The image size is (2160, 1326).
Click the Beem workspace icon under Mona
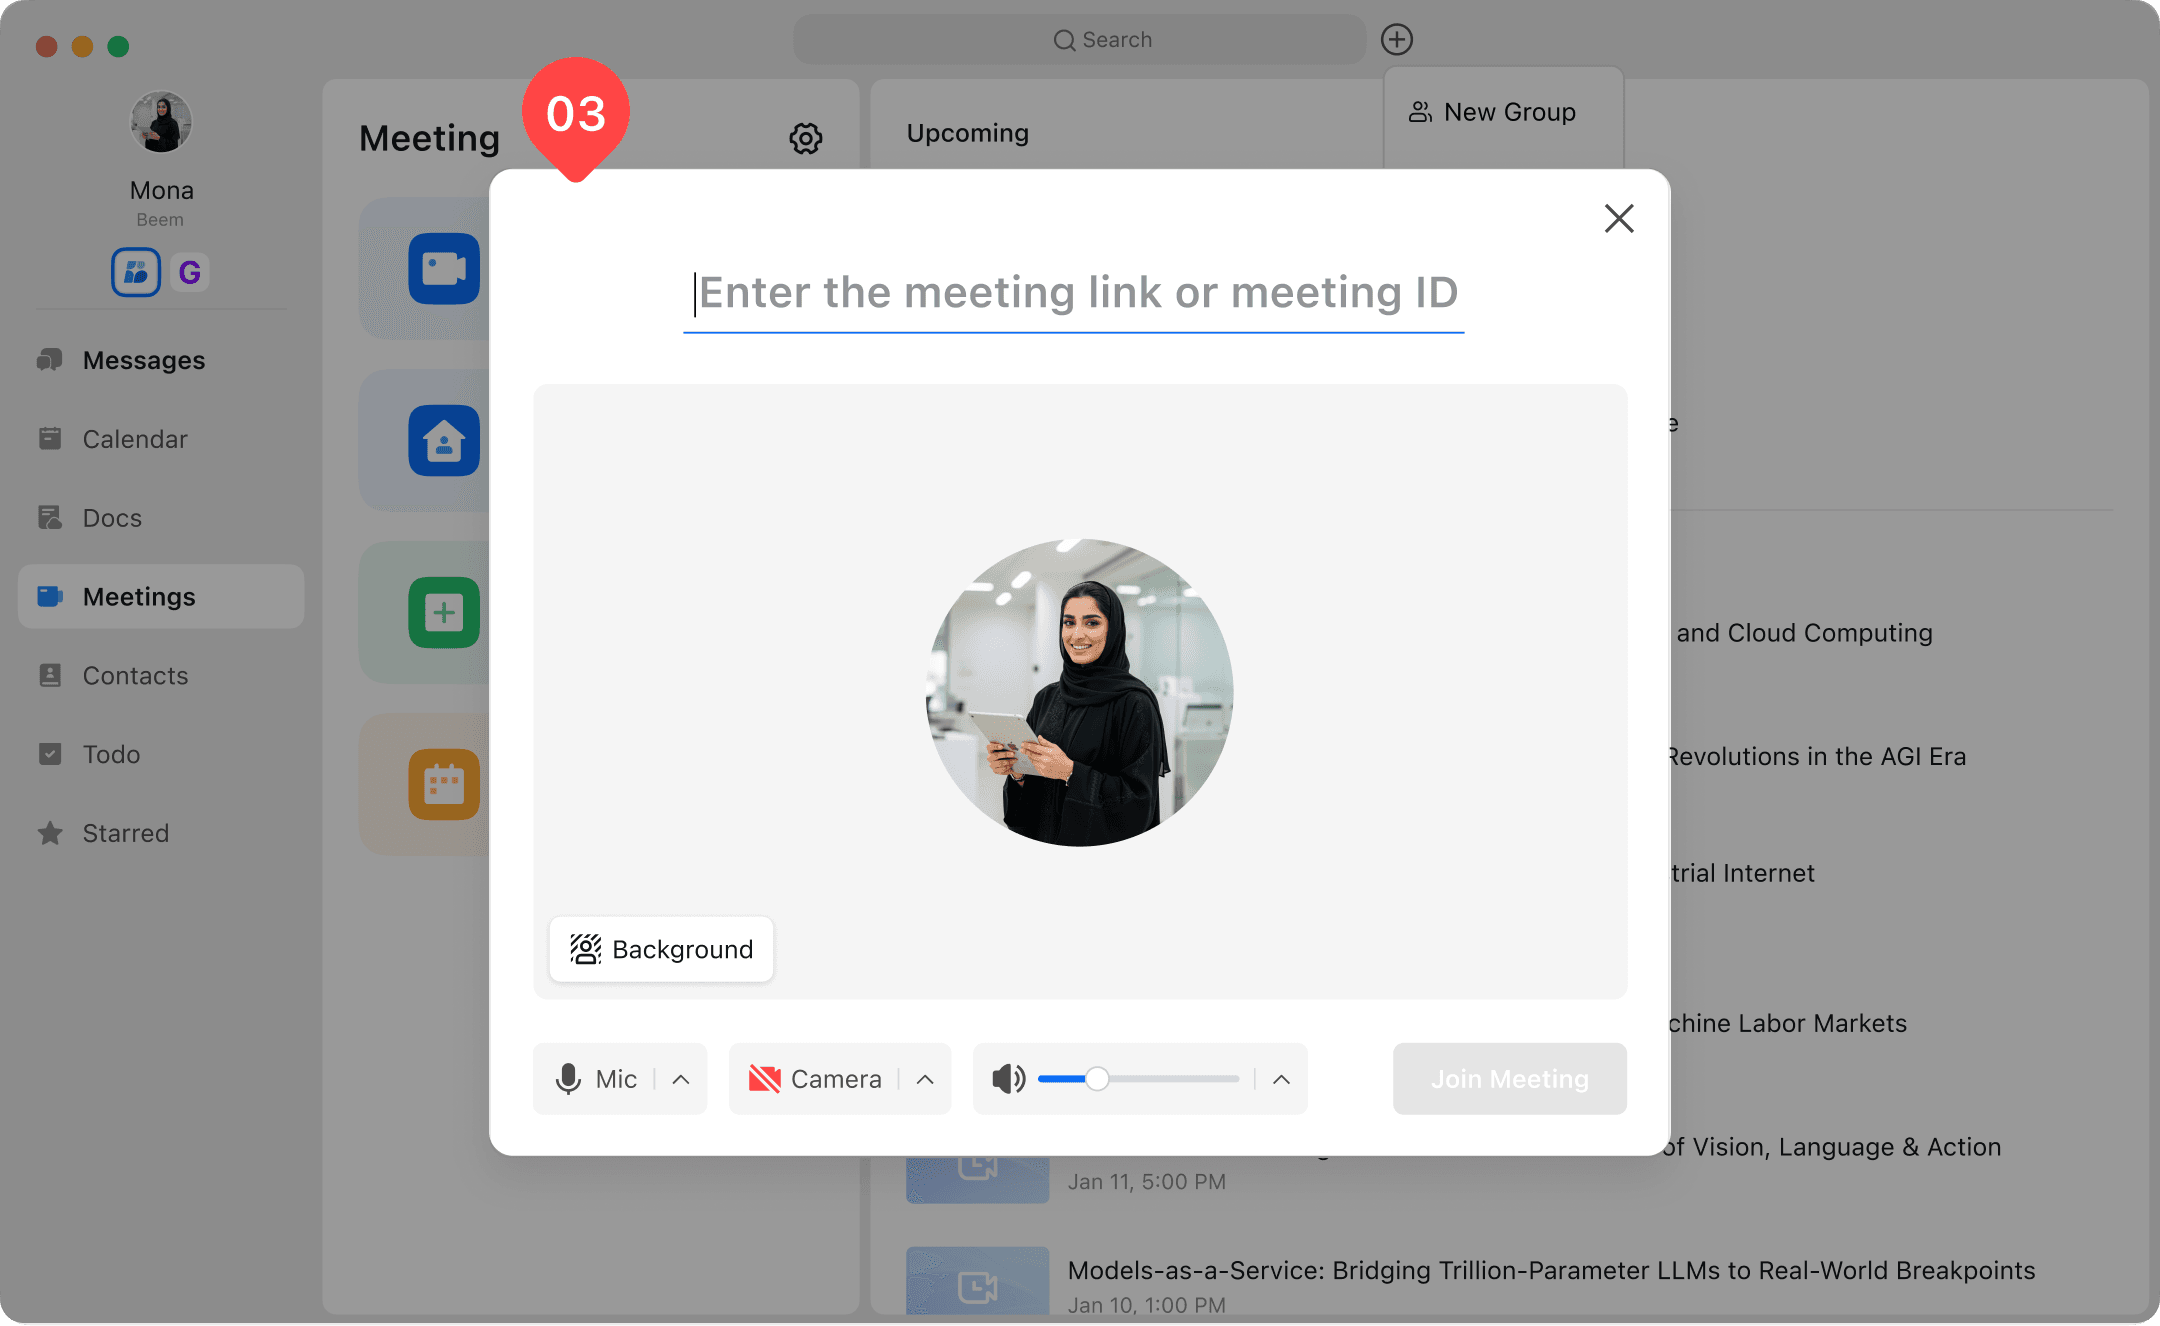pyautogui.click(x=136, y=272)
